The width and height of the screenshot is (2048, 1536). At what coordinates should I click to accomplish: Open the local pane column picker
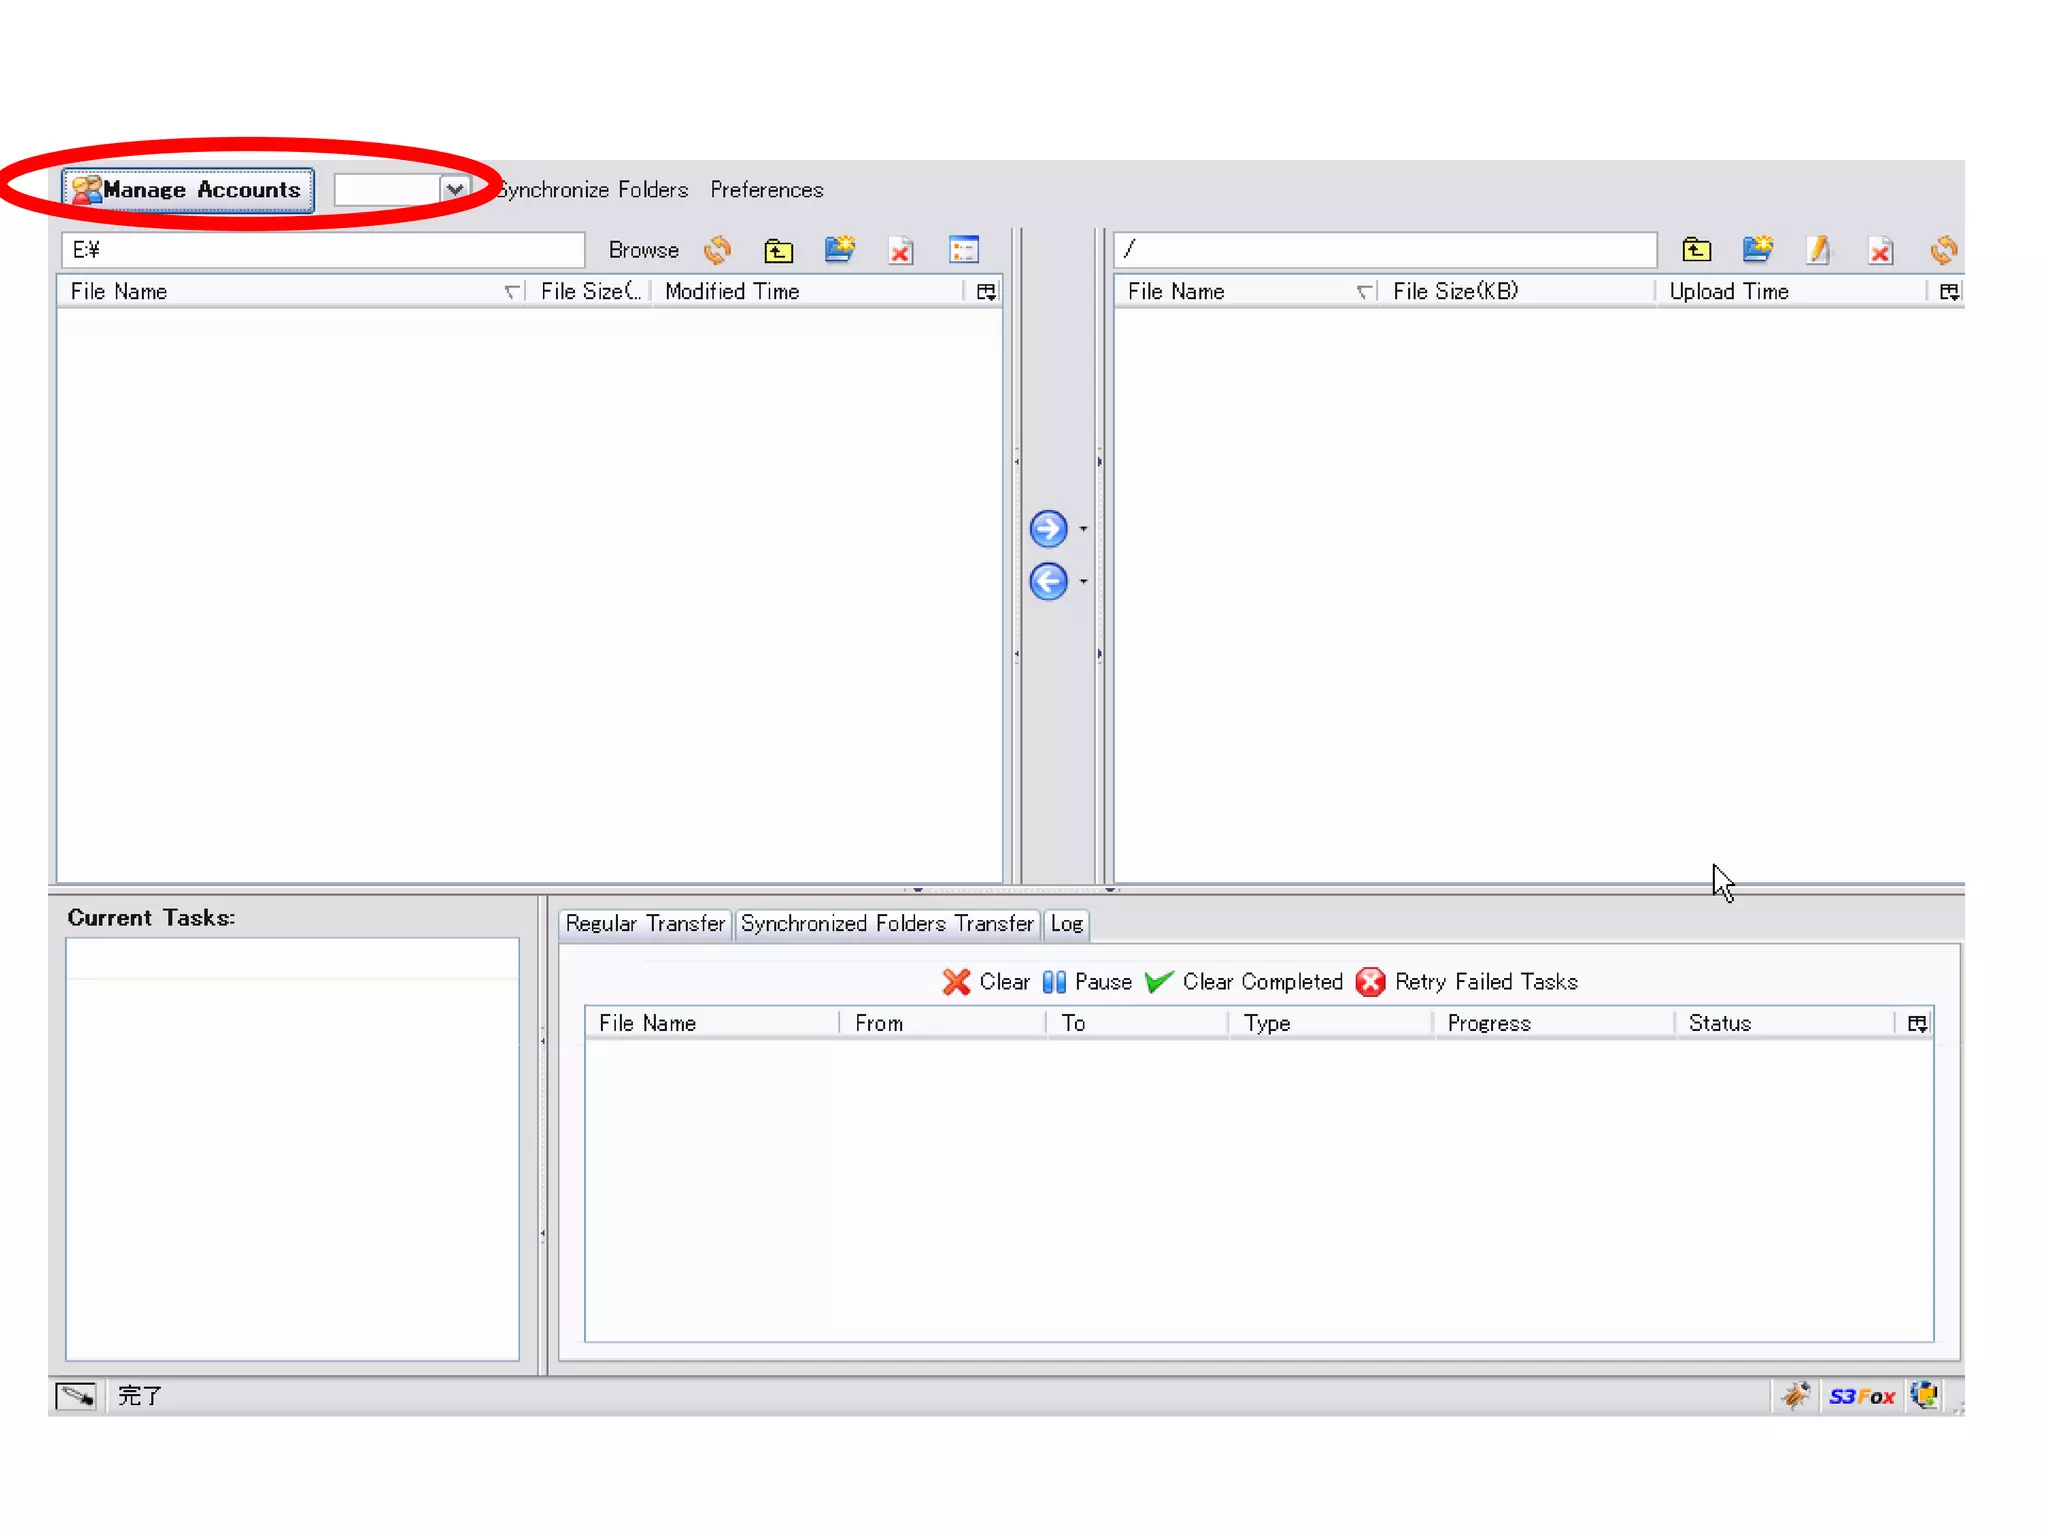click(986, 292)
